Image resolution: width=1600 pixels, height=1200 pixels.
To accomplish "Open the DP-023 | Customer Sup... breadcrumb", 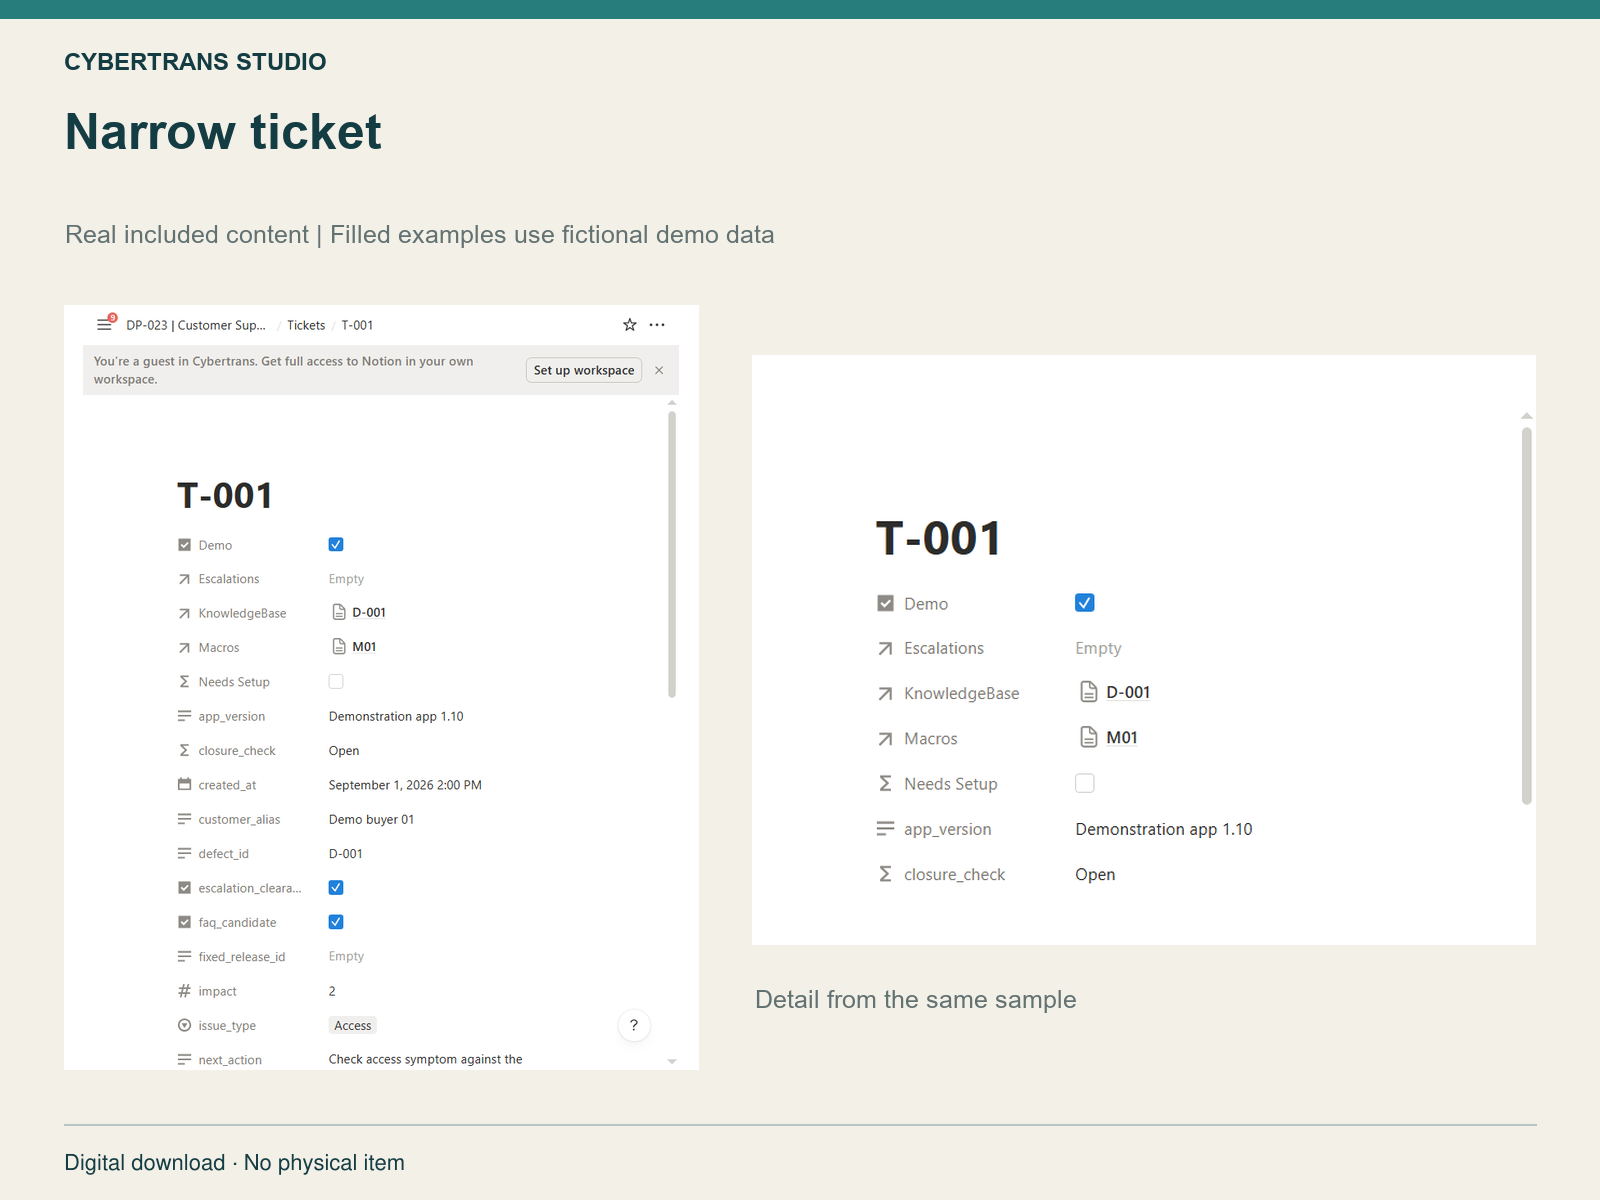I will [196, 325].
